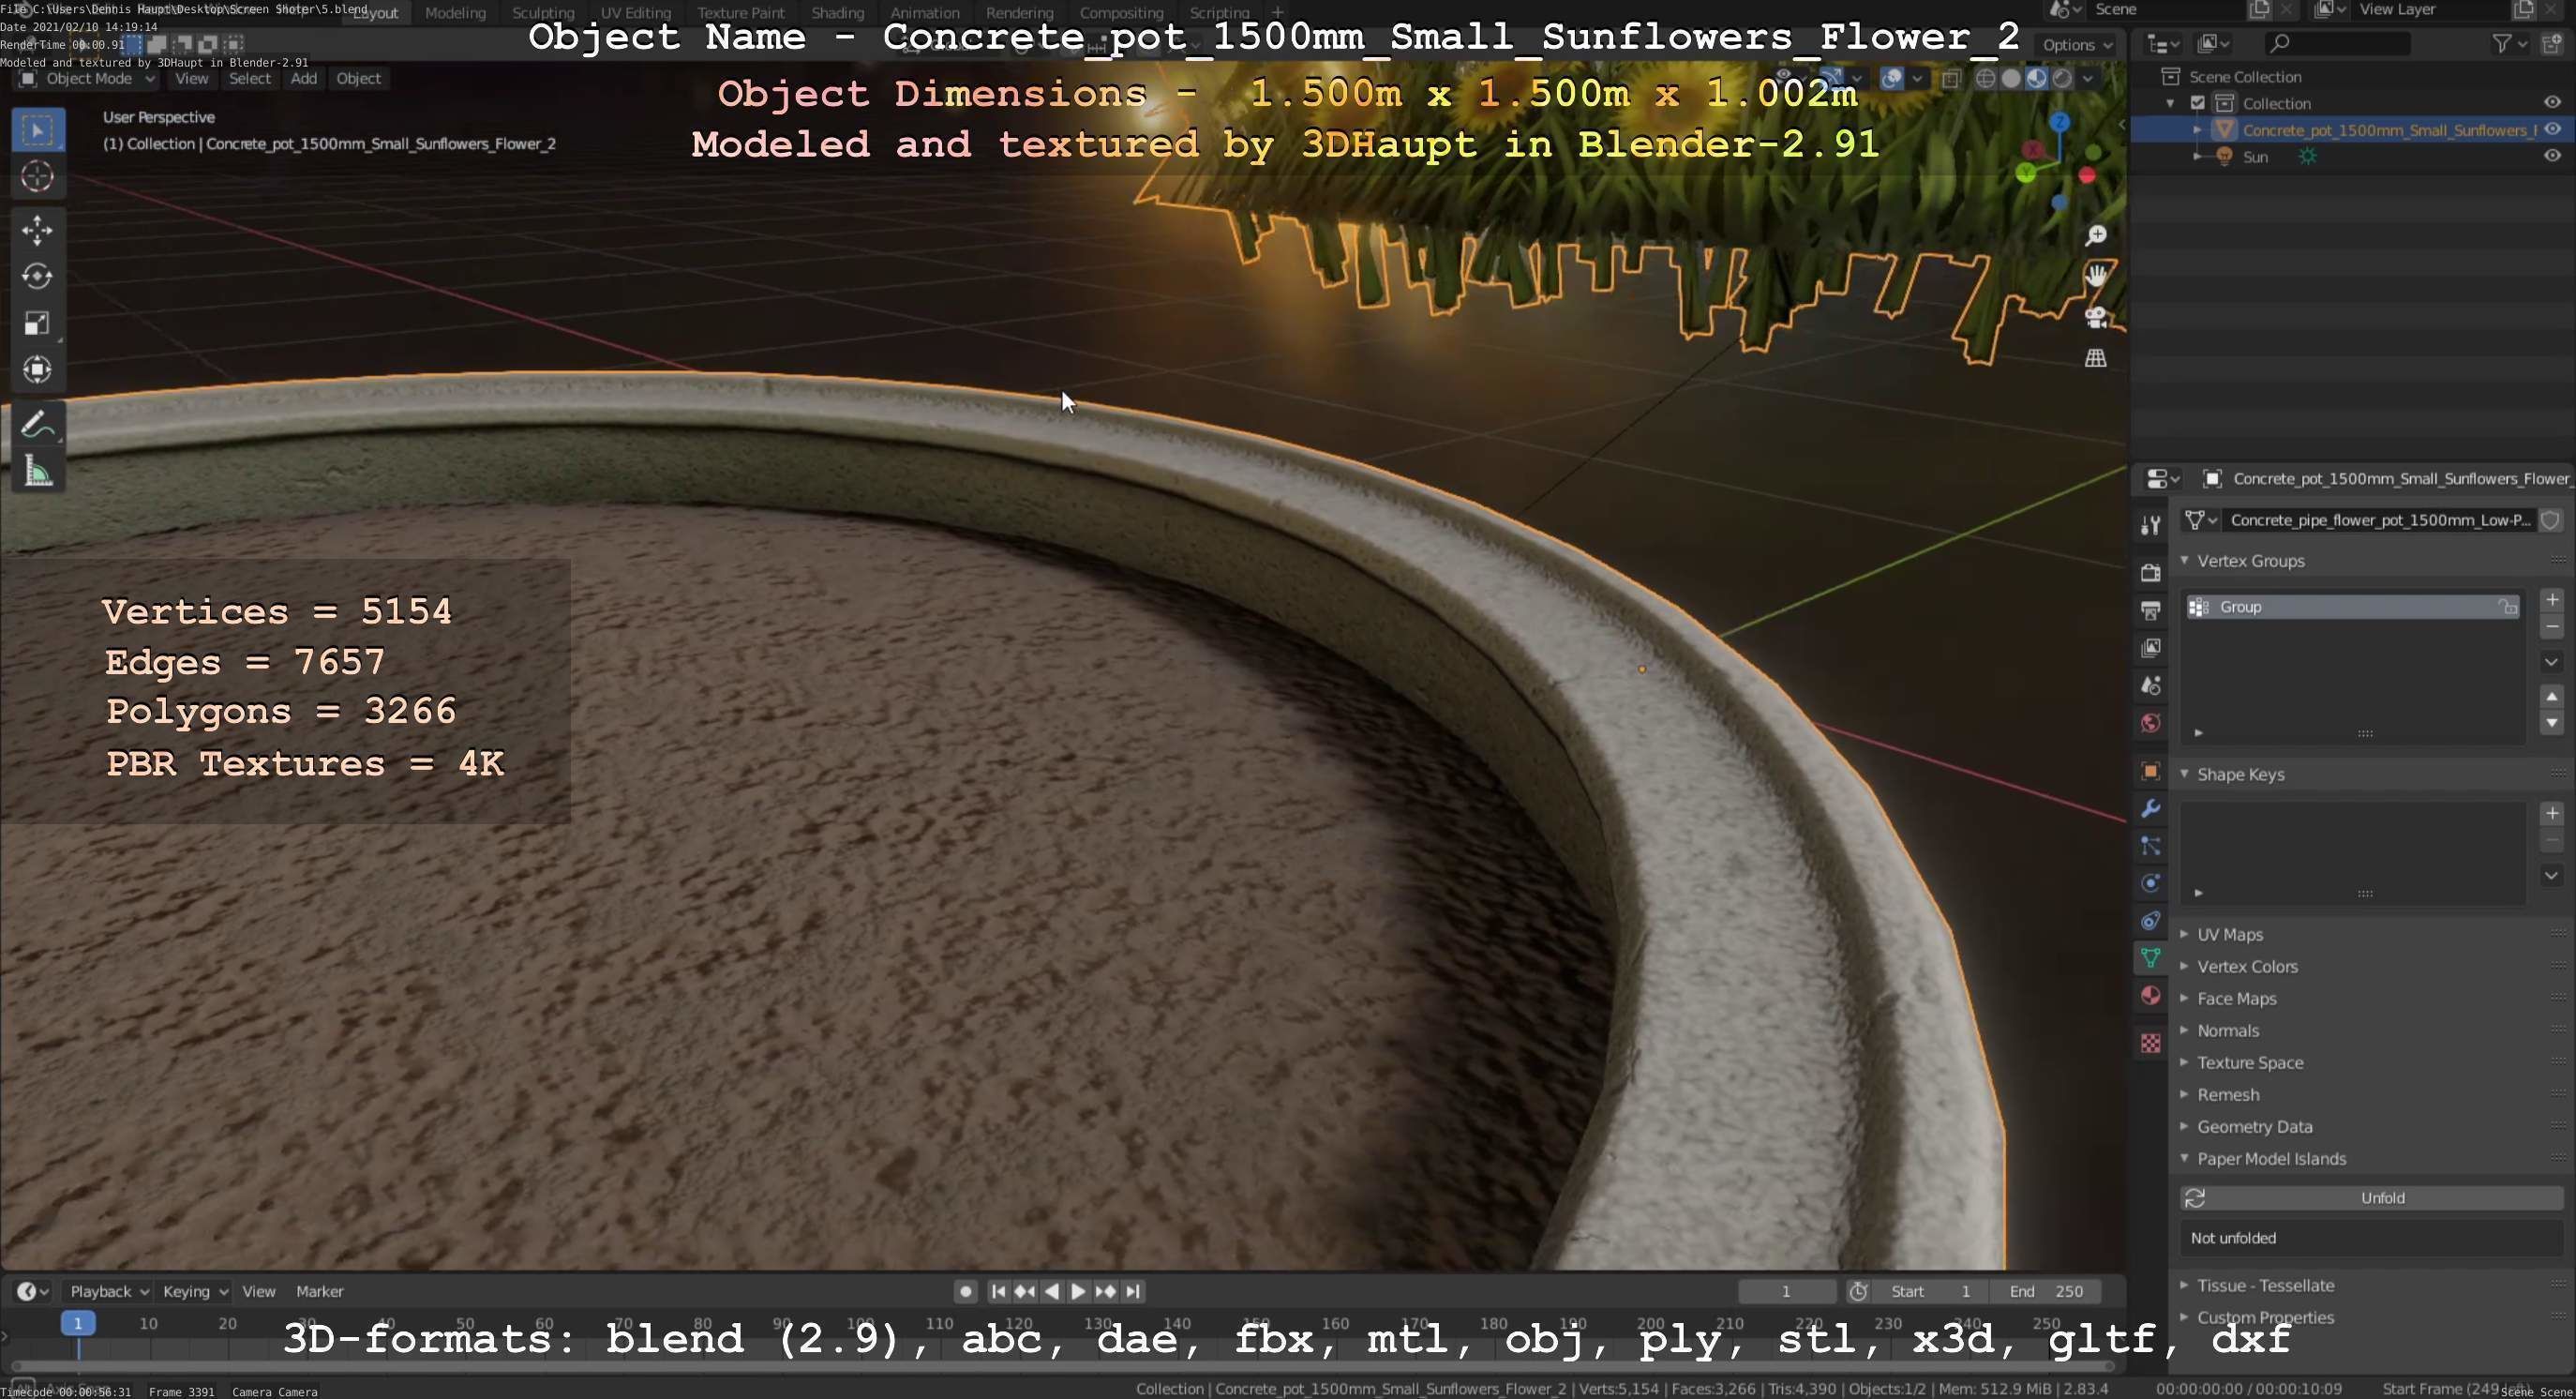Viewport: 2576px width, 1399px height.
Task: Open the Options dropdown in viewport
Action: (2077, 44)
